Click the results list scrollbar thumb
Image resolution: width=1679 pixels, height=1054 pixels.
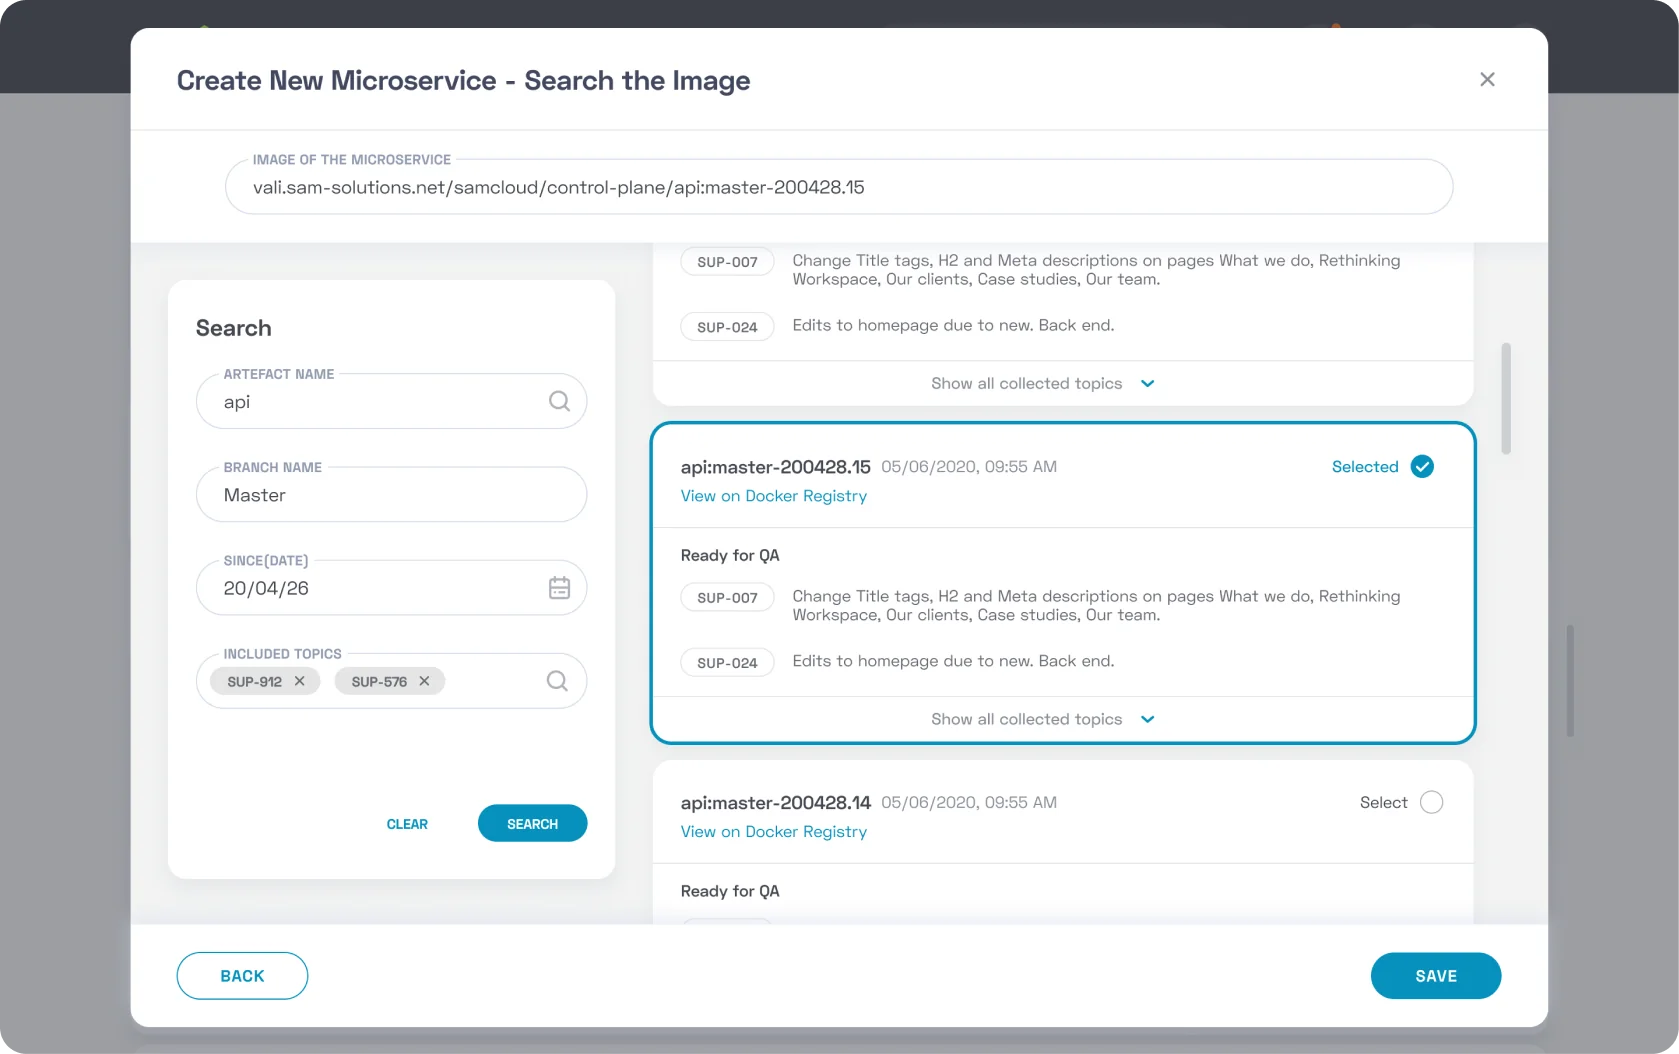click(1505, 398)
